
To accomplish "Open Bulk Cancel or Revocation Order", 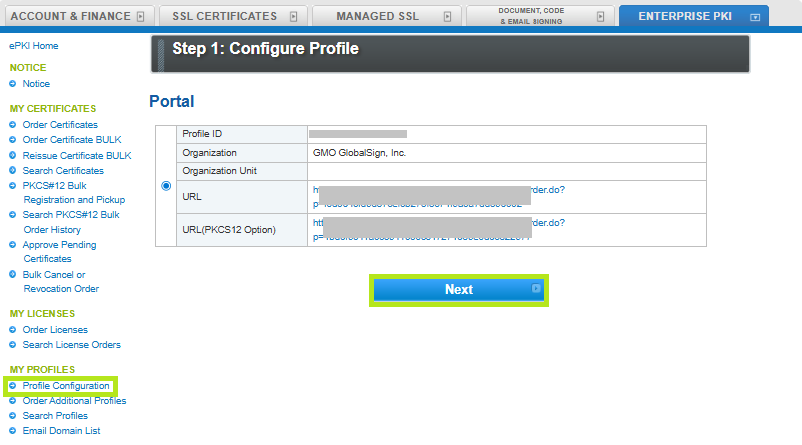I will (x=60, y=281).
